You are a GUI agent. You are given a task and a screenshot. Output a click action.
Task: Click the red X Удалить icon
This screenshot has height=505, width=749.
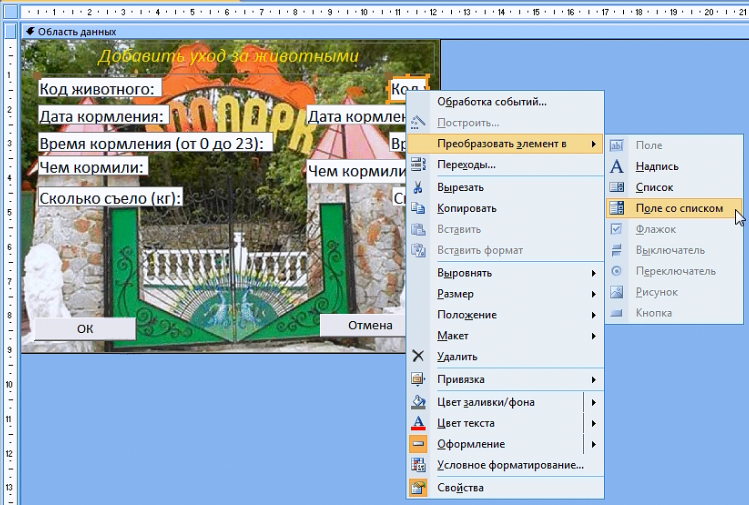(x=418, y=356)
